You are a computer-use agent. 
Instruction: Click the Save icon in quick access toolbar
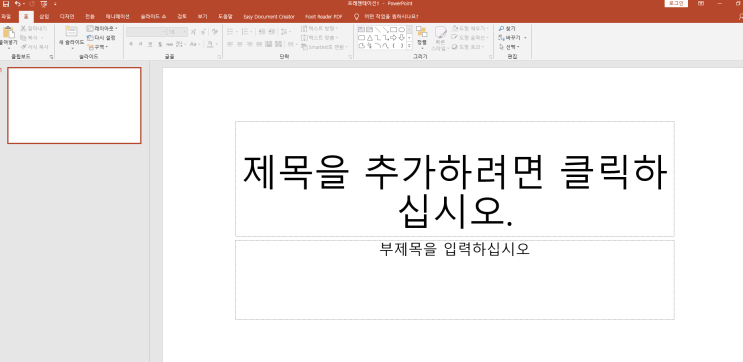pyautogui.click(x=6, y=4)
